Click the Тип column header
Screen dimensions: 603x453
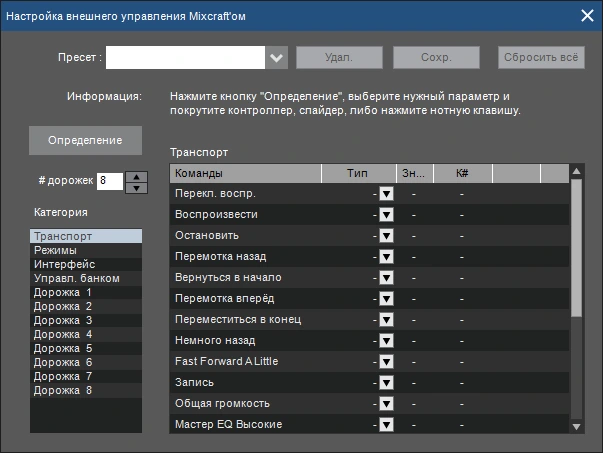point(359,173)
